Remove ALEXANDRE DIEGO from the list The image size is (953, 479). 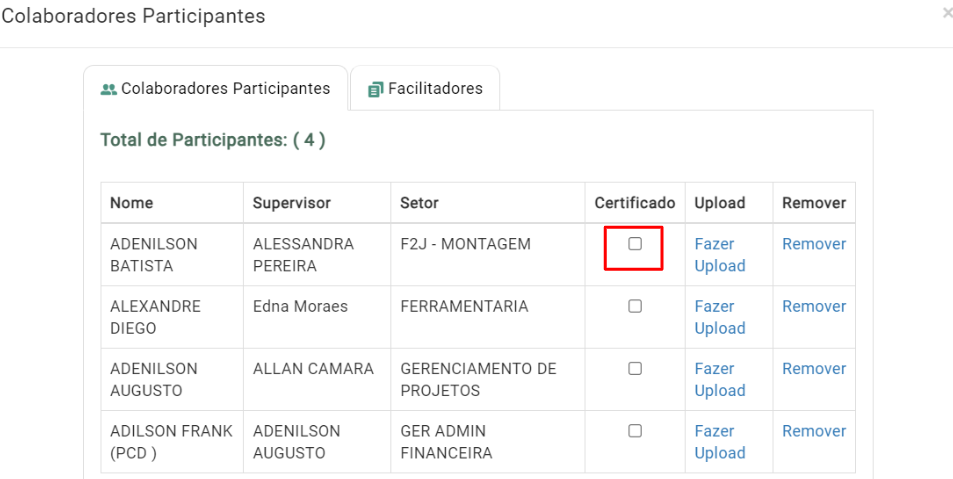tap(814, 306)
